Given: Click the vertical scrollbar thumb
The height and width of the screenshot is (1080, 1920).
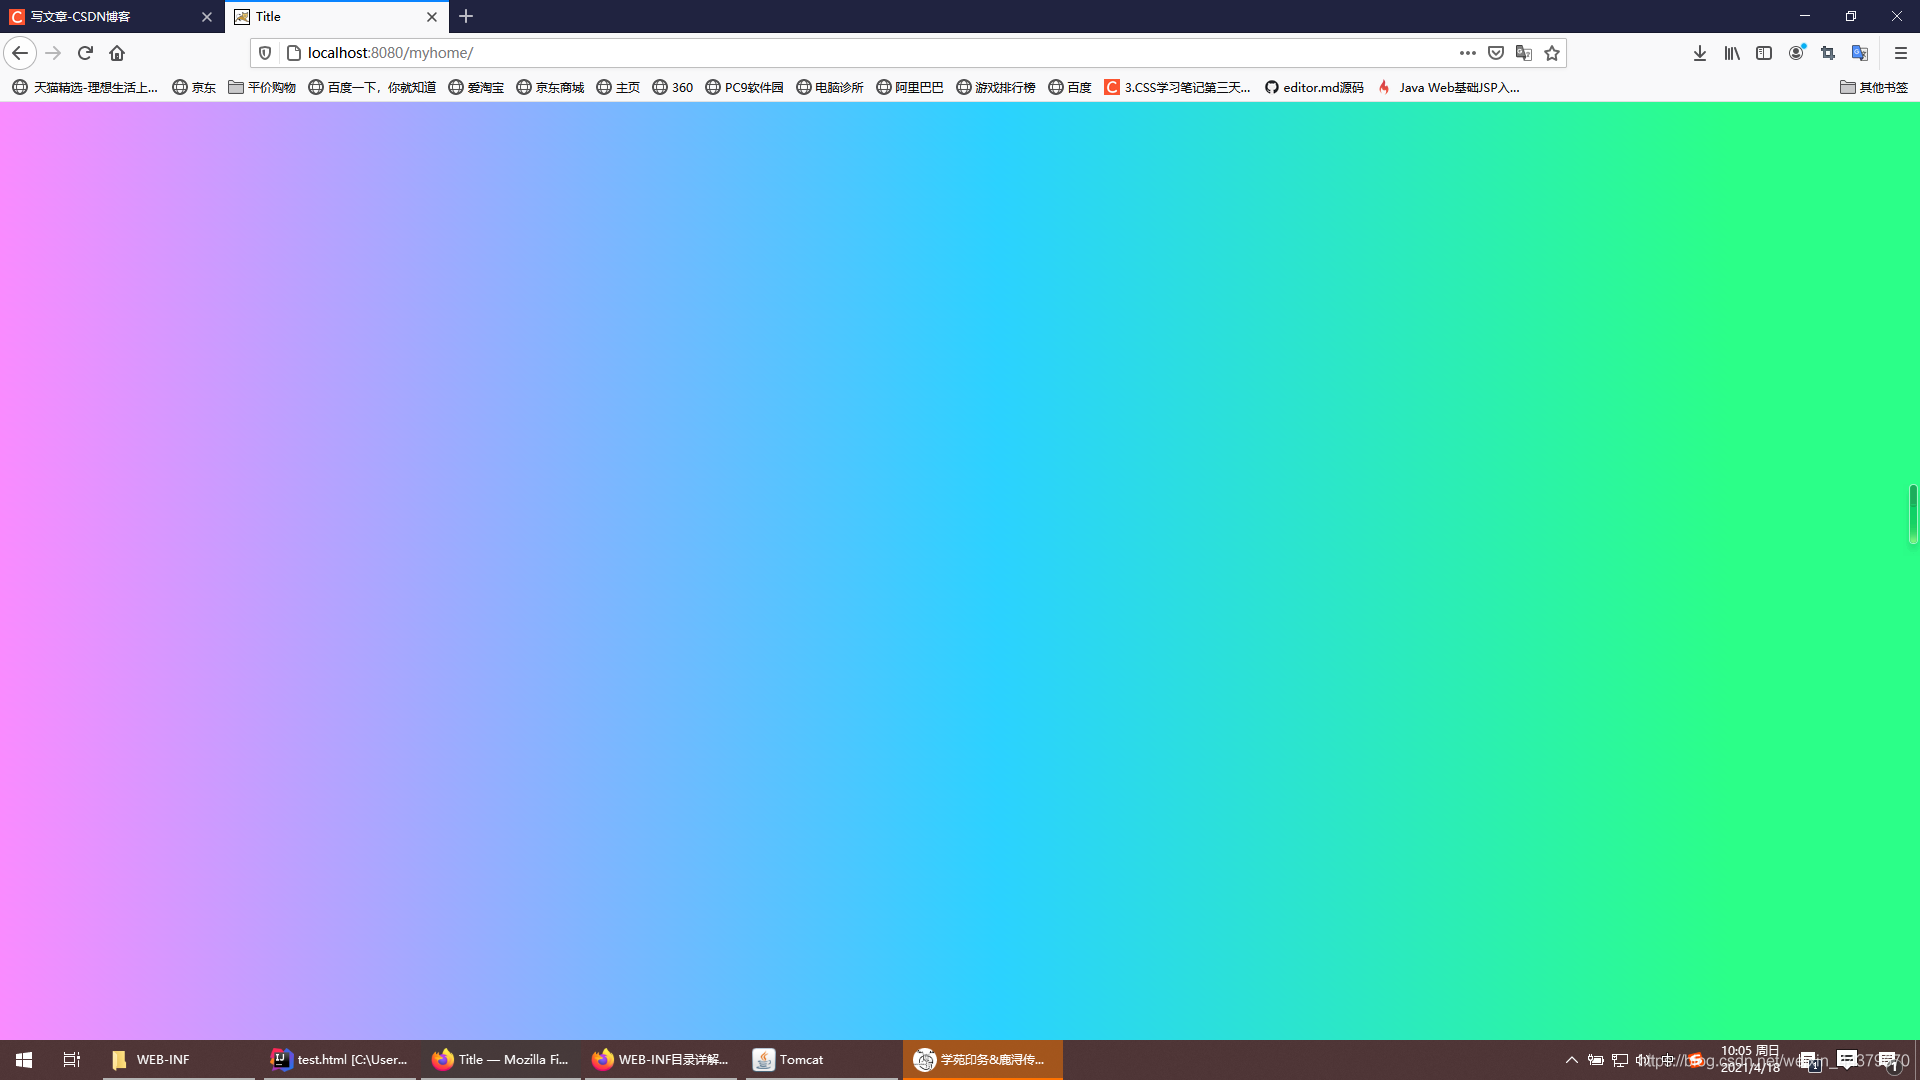Looking at the screenshot, I should (x=1913, y=514).
